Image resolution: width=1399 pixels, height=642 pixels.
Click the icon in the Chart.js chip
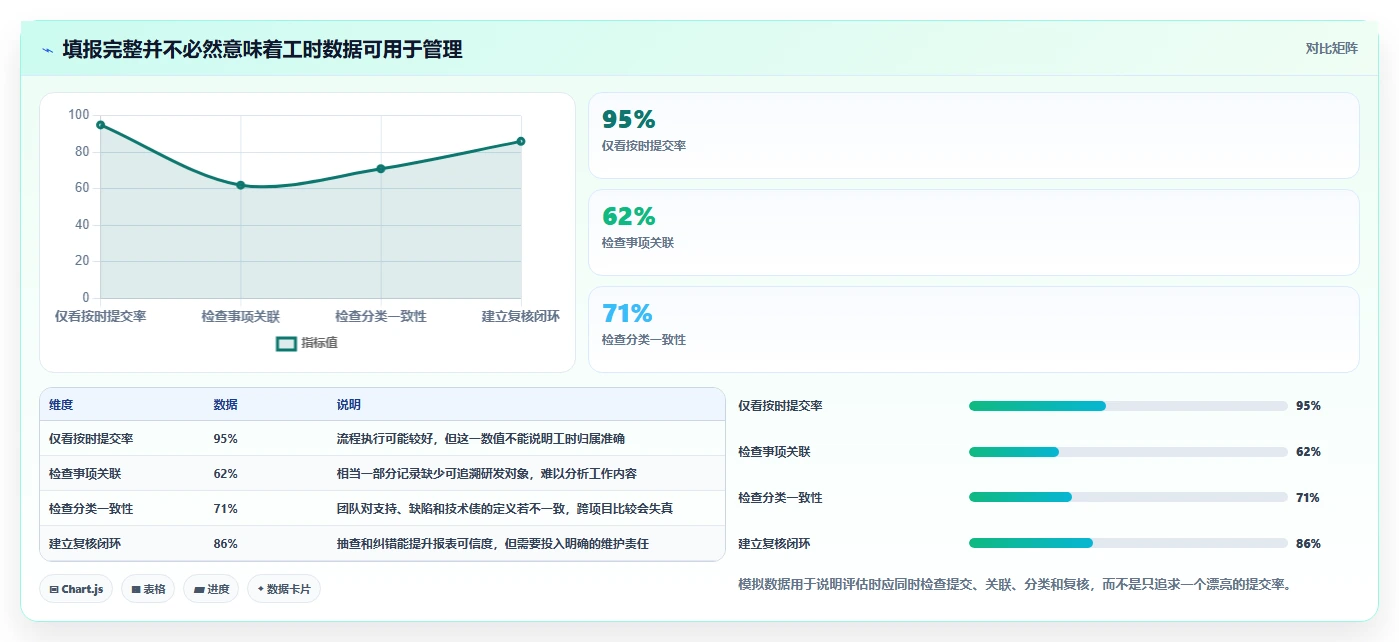click(x=54, y=590)
